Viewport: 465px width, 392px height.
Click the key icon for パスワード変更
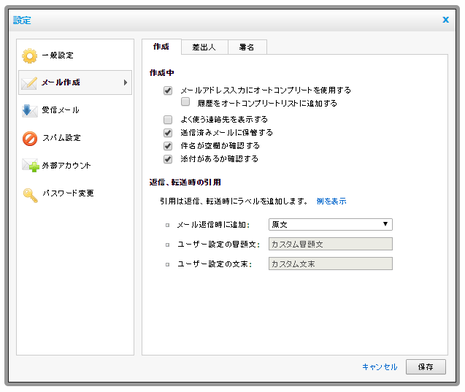tap(30, 195)
